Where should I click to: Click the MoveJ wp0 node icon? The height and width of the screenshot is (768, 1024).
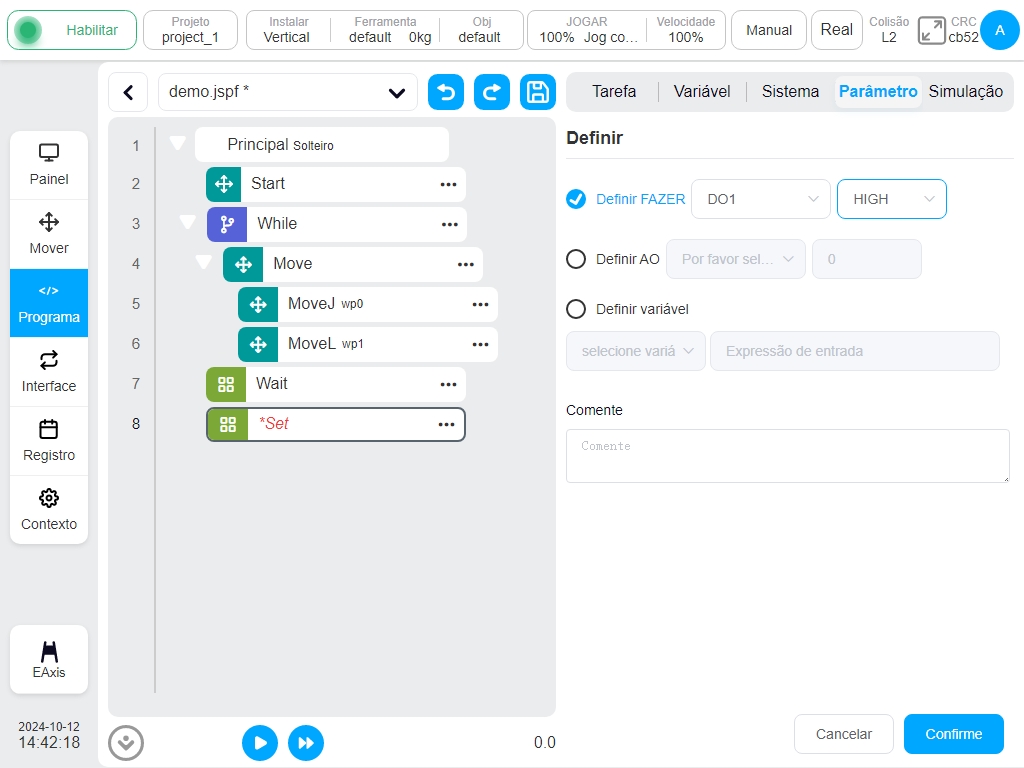pos(258,304)
